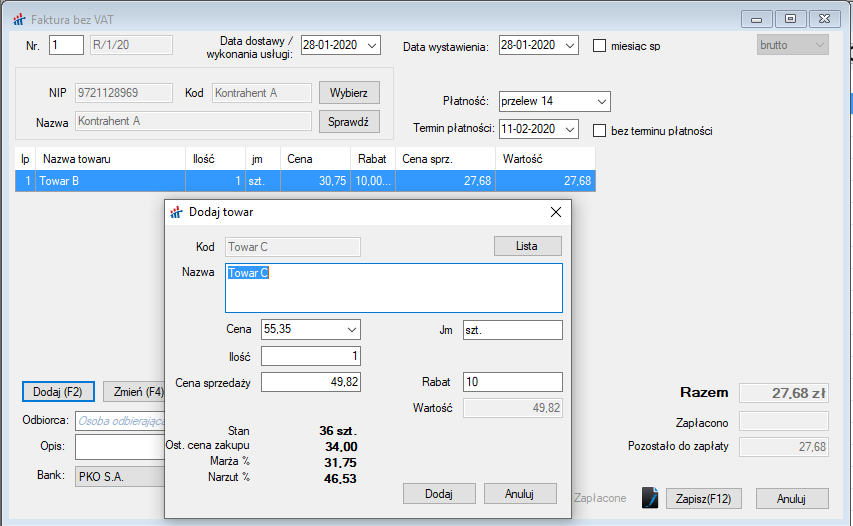The image size is (853, 526).
Task: Select the Towar B row in table
Action: coord(300,181)
